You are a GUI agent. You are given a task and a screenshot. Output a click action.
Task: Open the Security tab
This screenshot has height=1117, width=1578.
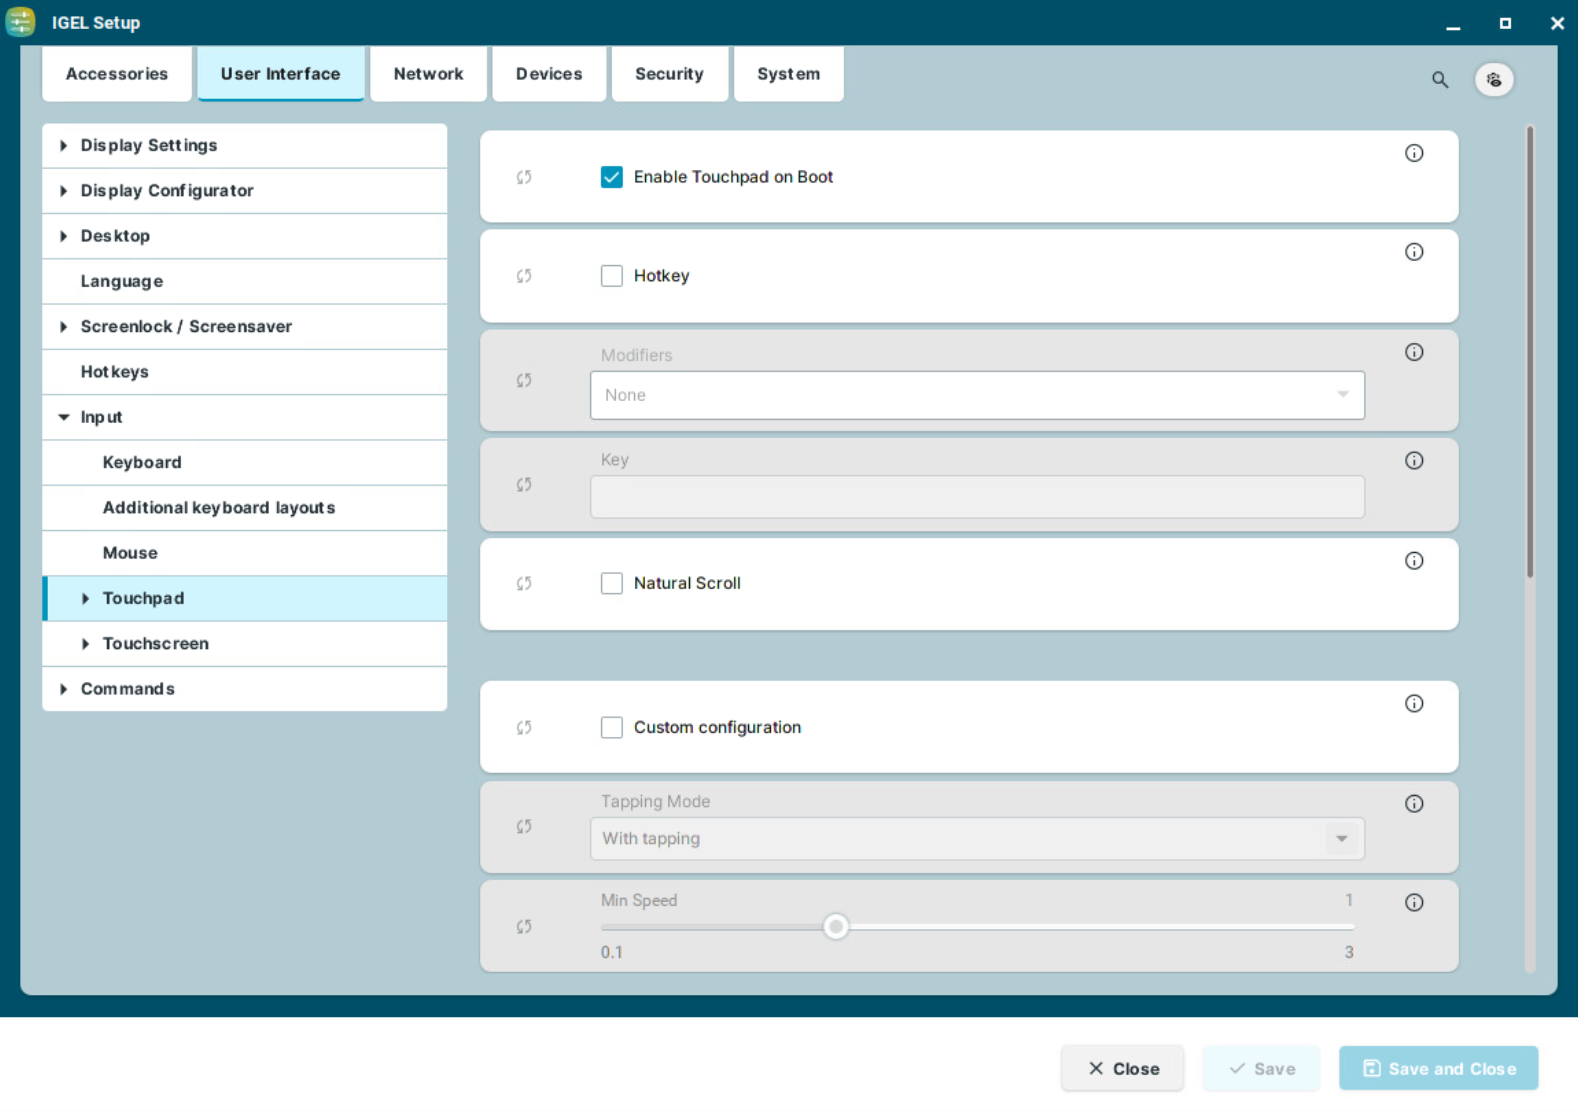[669, 74]
